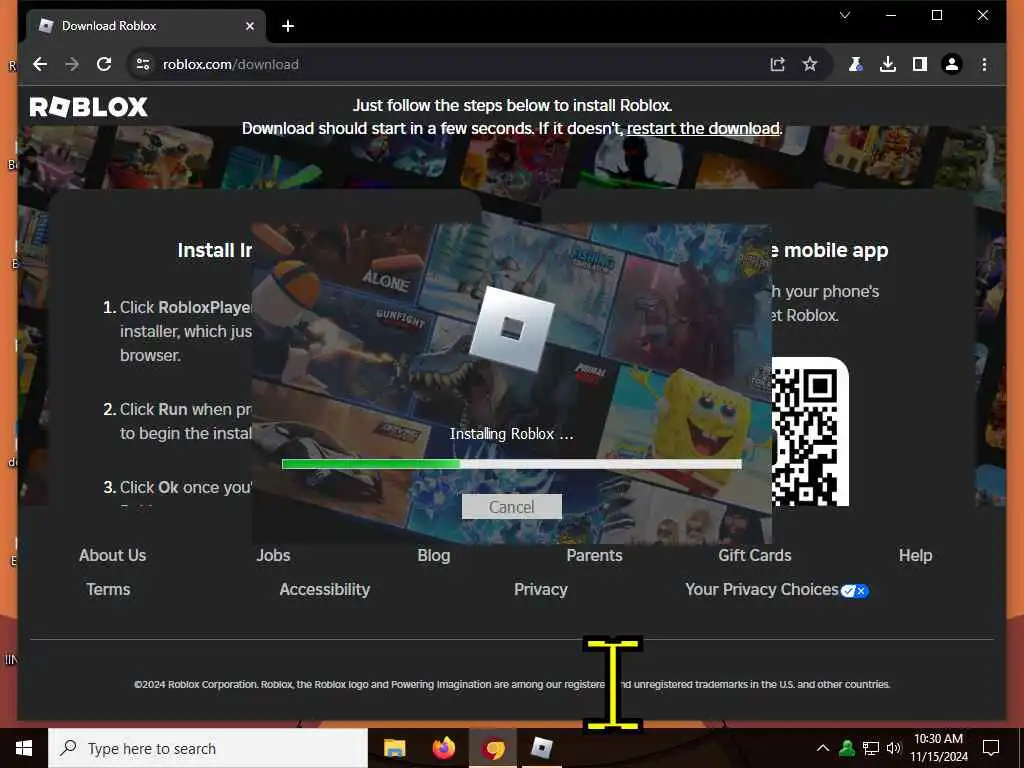Viewport: 1024px width, 768px height.
Task: Open the clock showing 10:30 AM
Action: pyautogui.click(x=938, y=748)
